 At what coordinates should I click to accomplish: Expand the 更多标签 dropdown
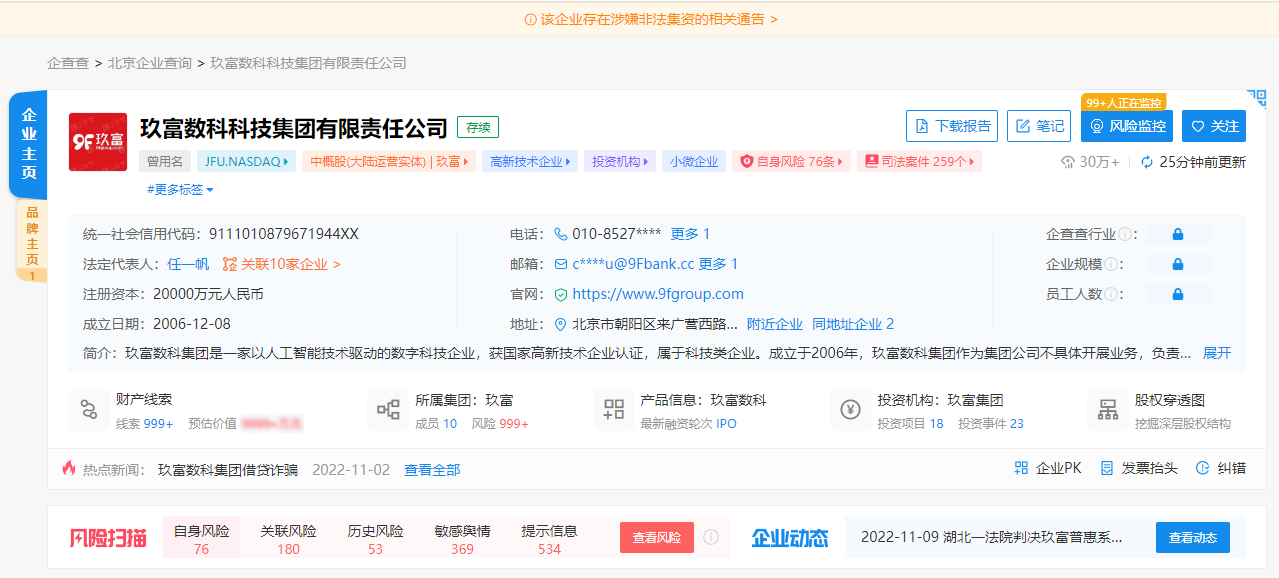[x=181, y=189]
